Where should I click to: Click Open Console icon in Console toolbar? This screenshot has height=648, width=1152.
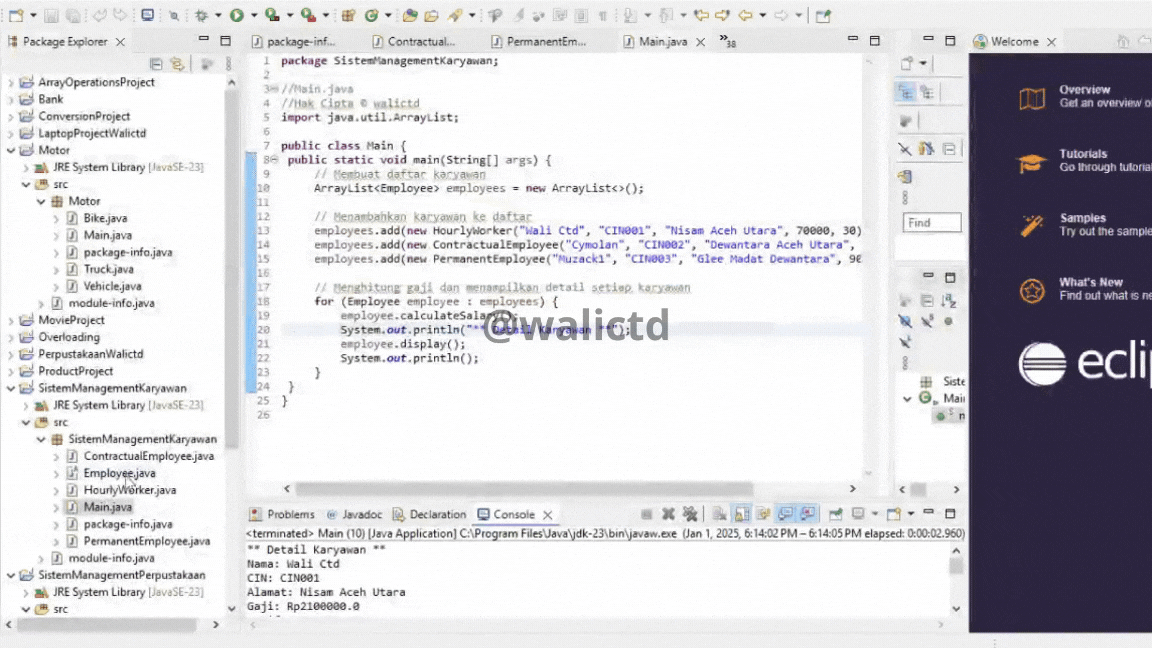(893, 514)
